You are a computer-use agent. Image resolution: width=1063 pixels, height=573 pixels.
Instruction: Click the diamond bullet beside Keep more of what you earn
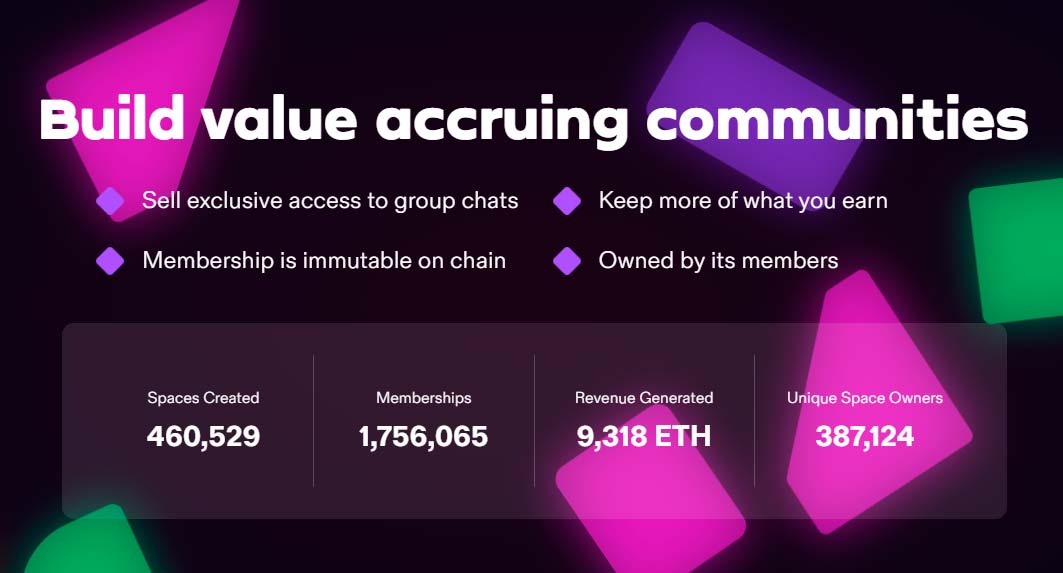coord(567,201)
